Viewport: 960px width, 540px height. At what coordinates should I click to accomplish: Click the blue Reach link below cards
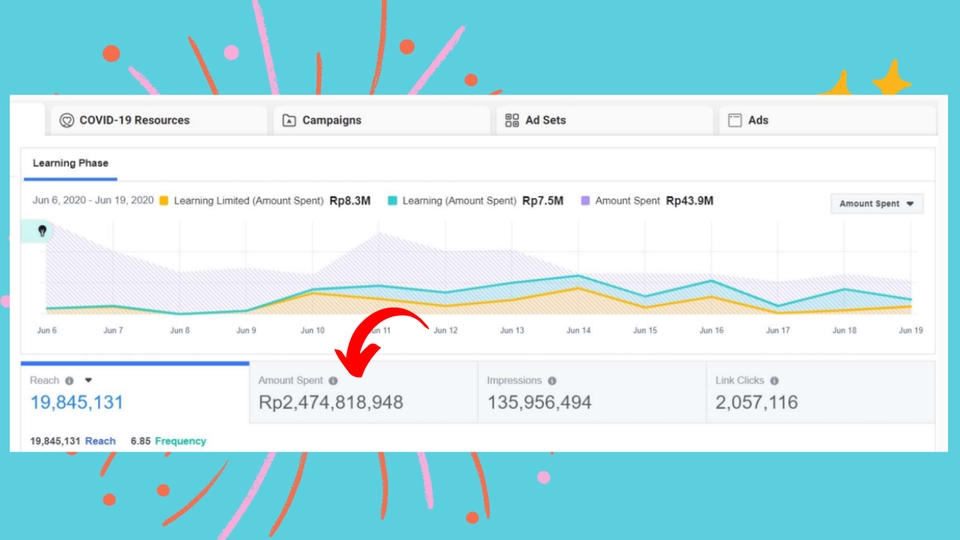(x=100, y=441)
